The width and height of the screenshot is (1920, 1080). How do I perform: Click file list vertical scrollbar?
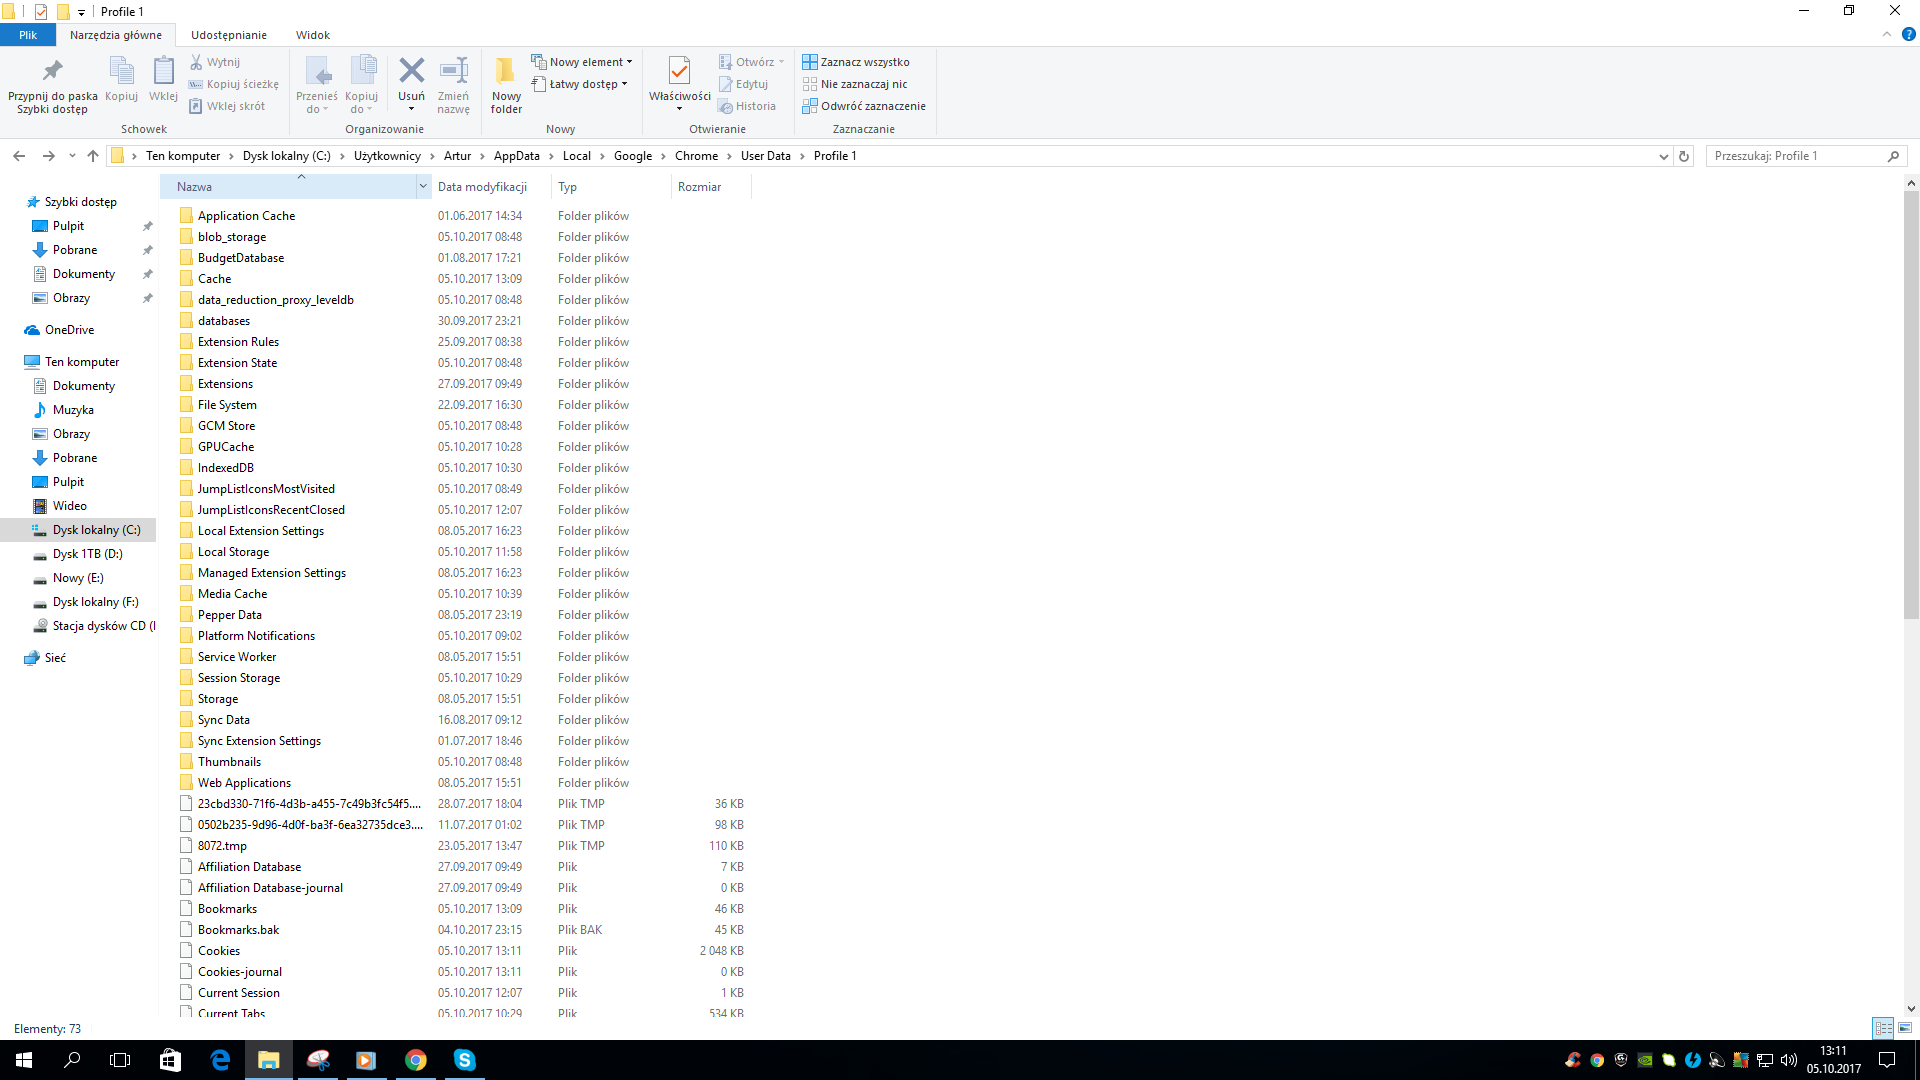1911,405
